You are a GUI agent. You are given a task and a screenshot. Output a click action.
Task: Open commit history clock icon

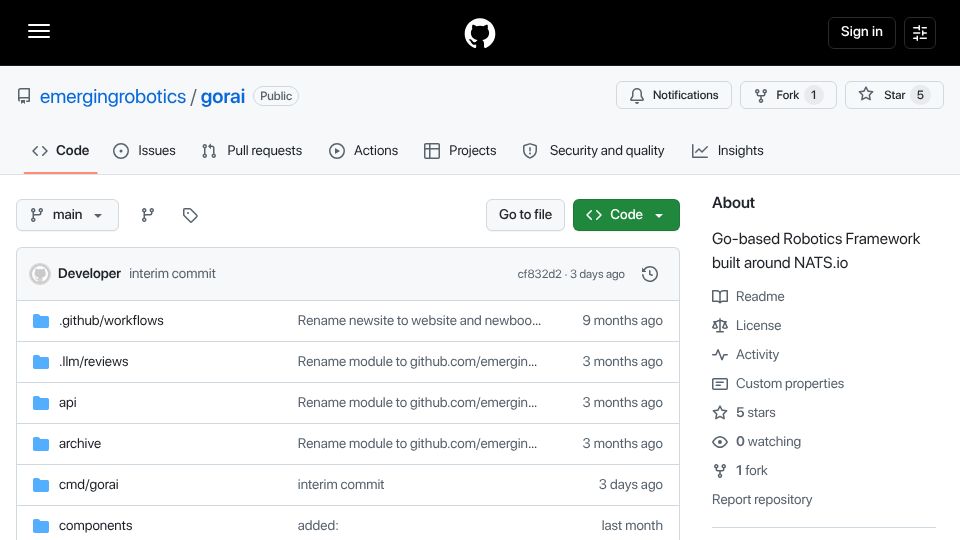pos(650,274)
